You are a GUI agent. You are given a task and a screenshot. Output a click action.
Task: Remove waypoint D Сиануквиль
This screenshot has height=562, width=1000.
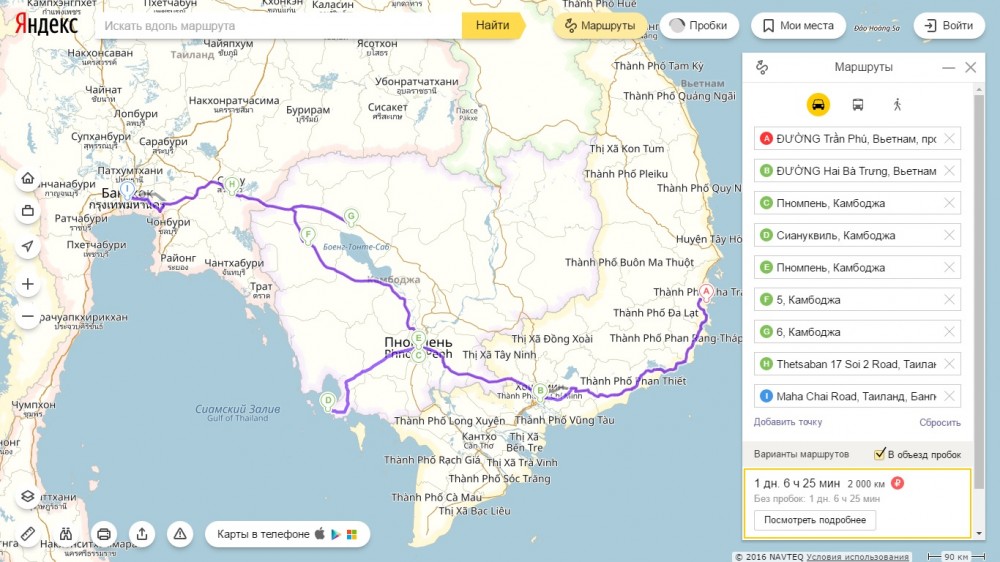click(x=950, y=235)
